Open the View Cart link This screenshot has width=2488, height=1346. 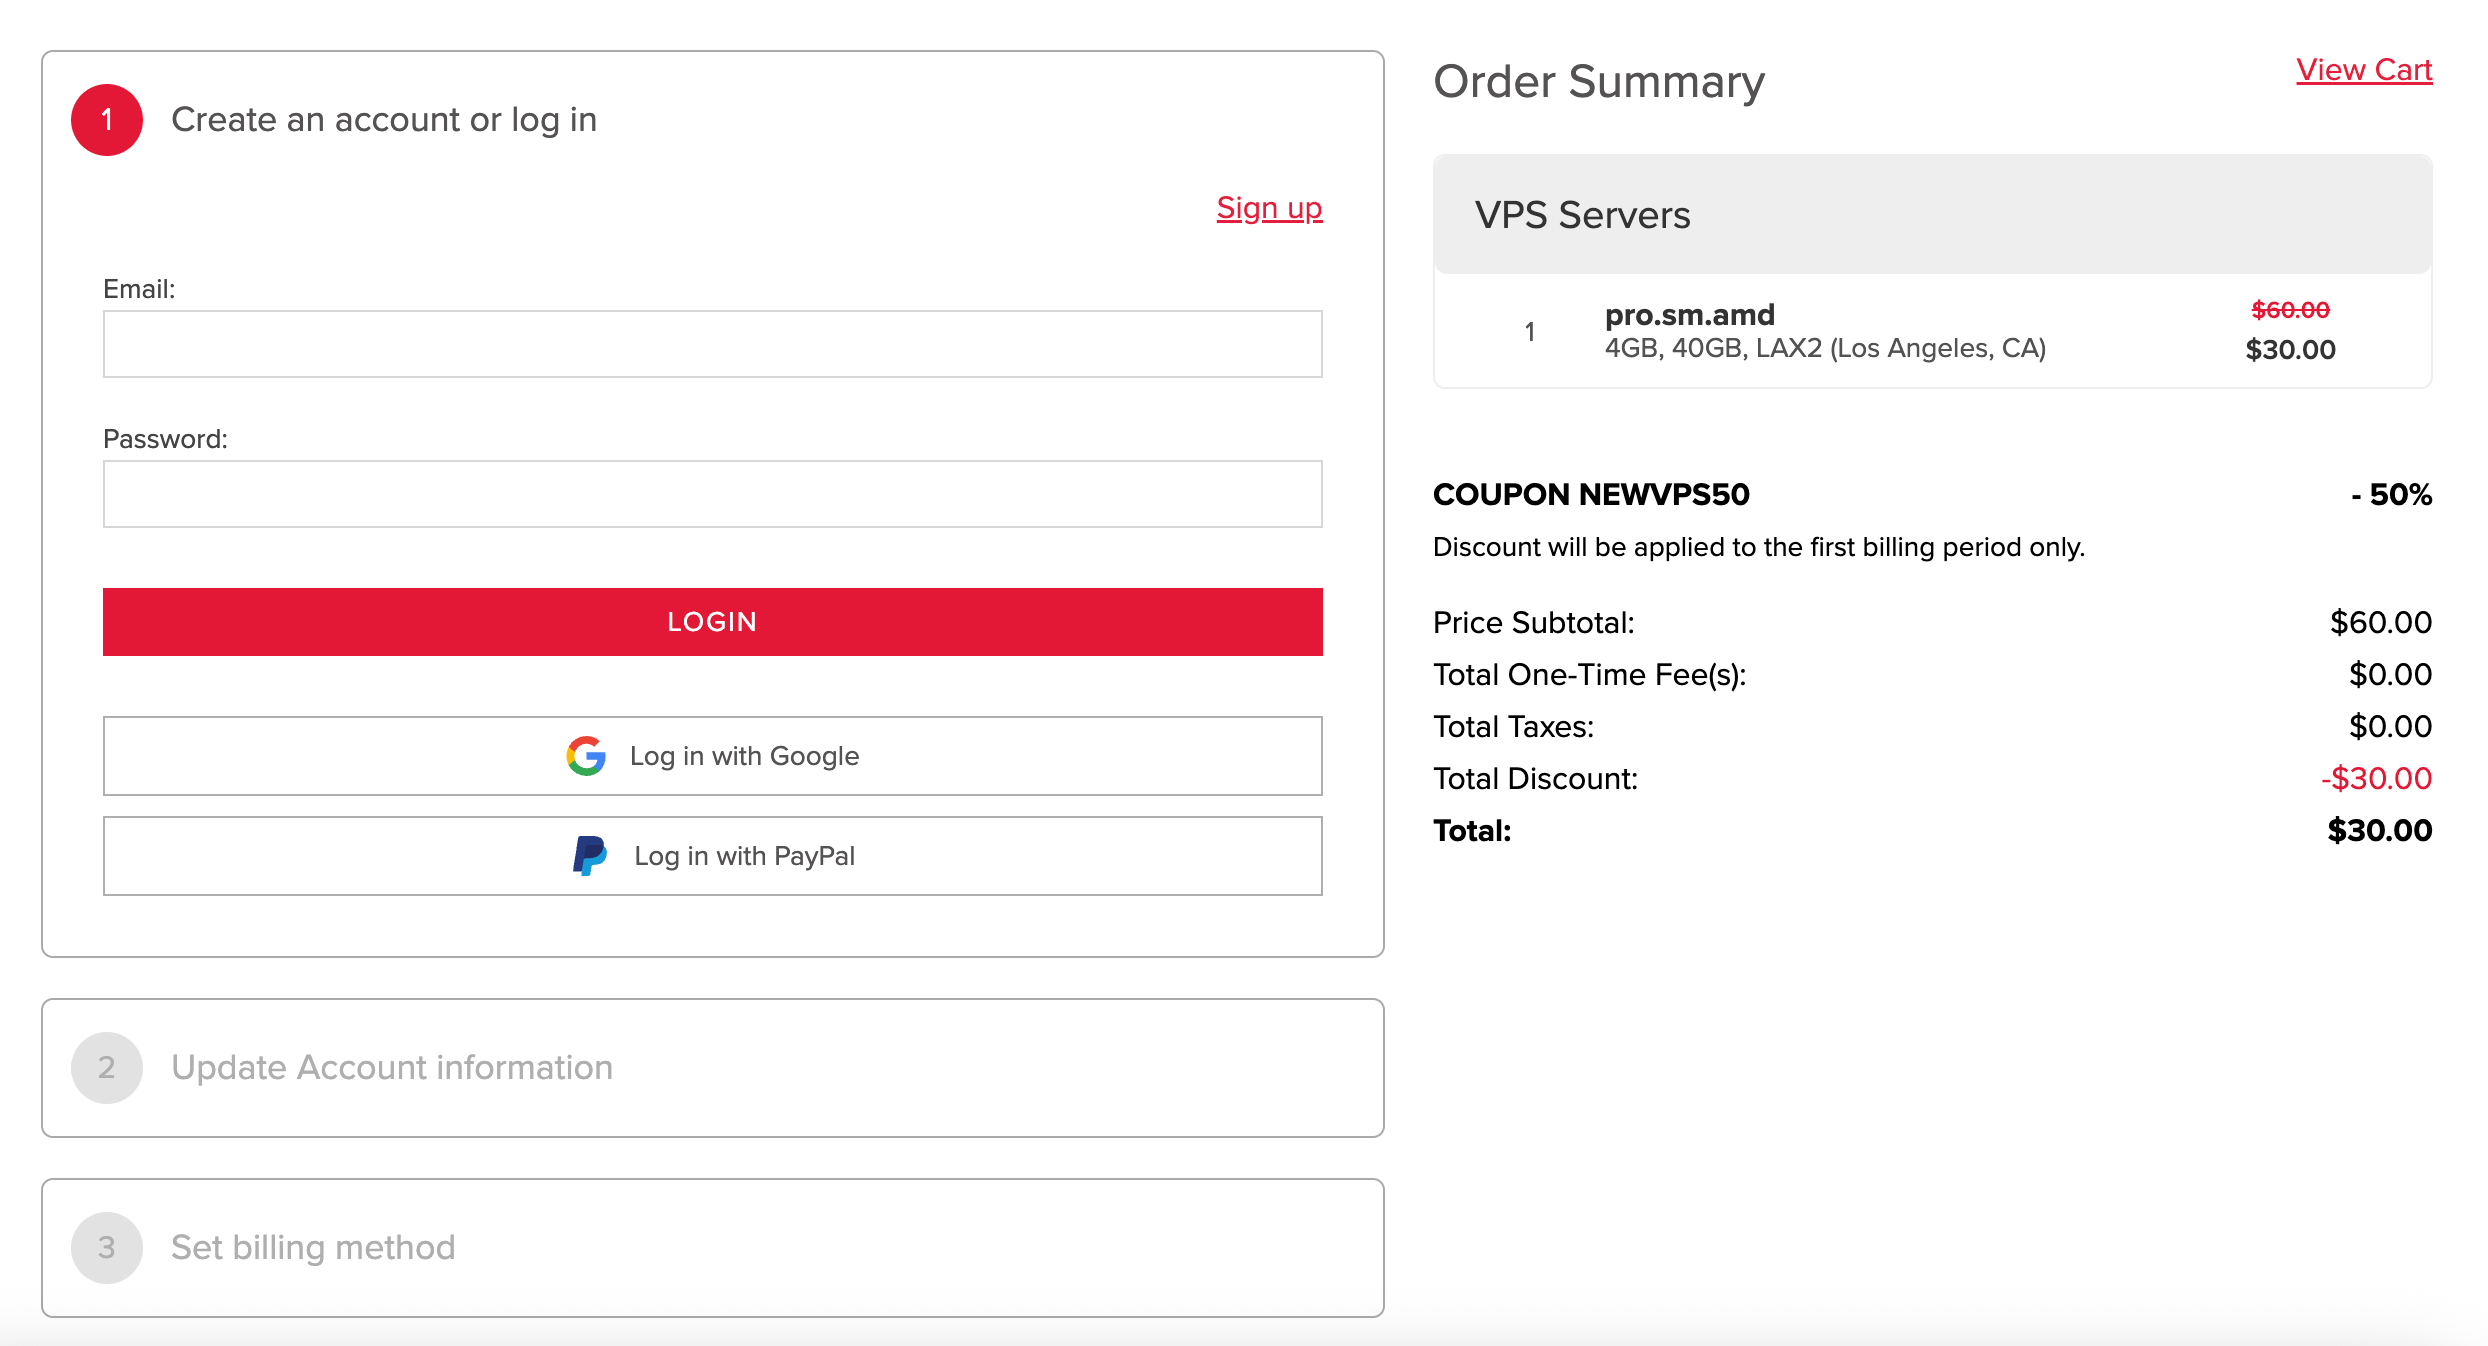pos(2364,70)
